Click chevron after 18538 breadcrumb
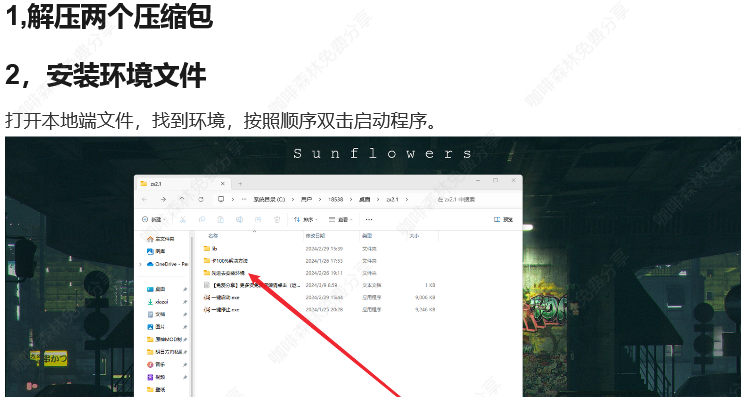741x397 pixels. click(x=351, y=199)
